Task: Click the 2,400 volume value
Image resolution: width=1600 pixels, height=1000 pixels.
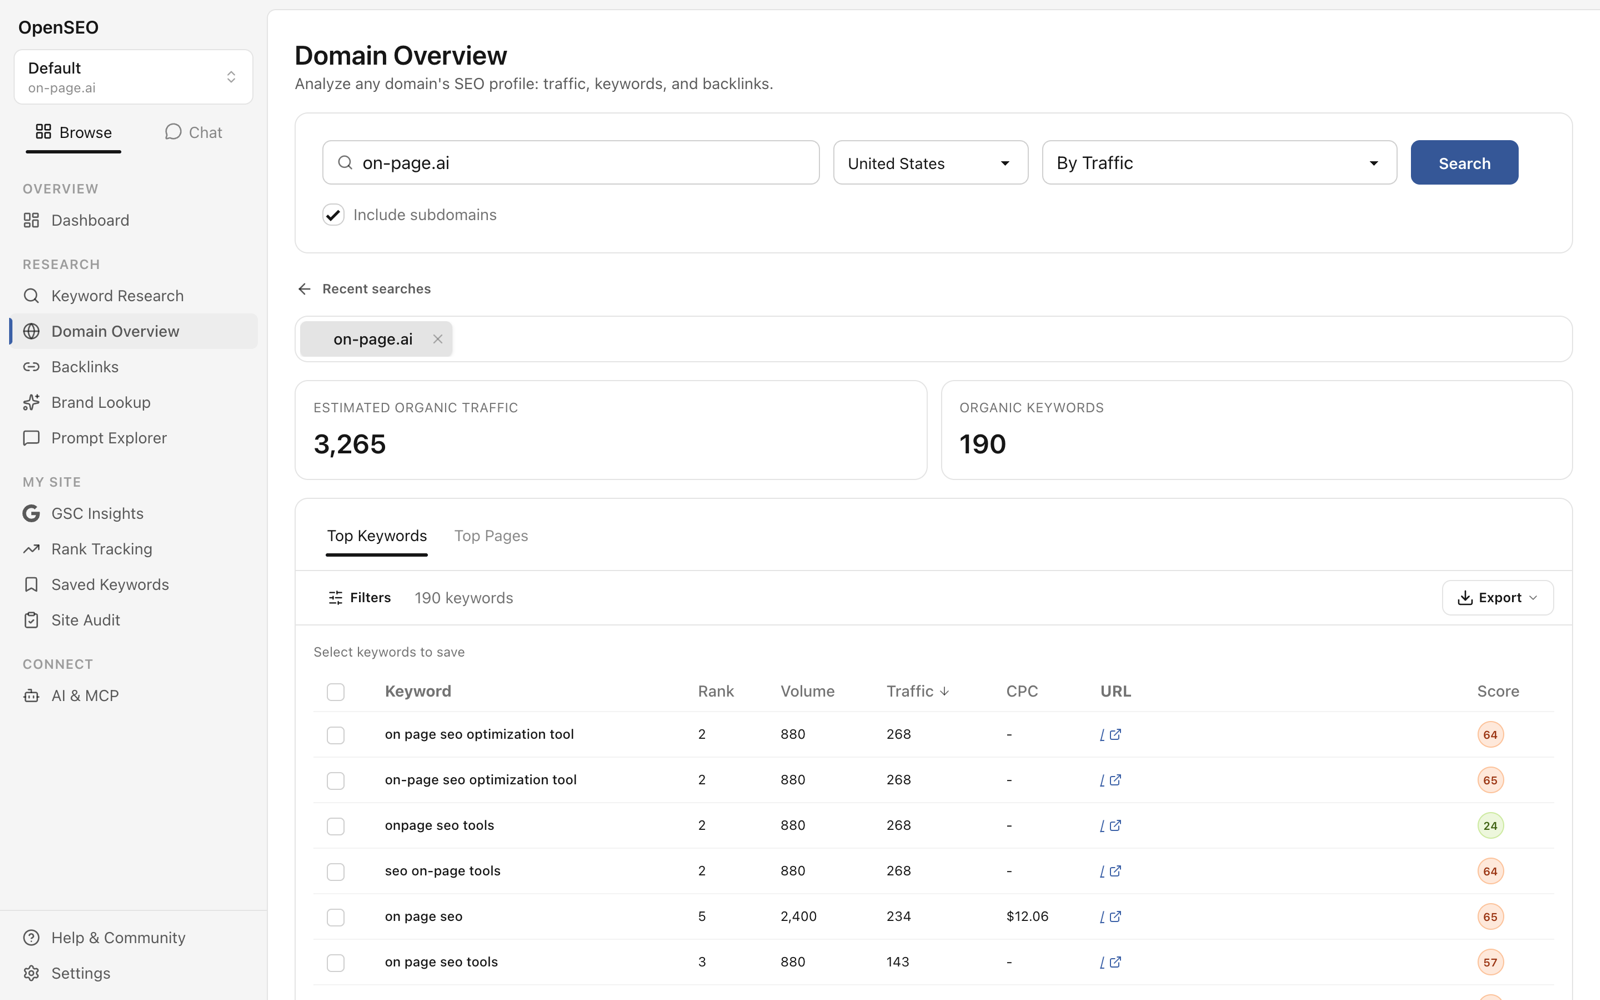Action: (x=798, y=916)
